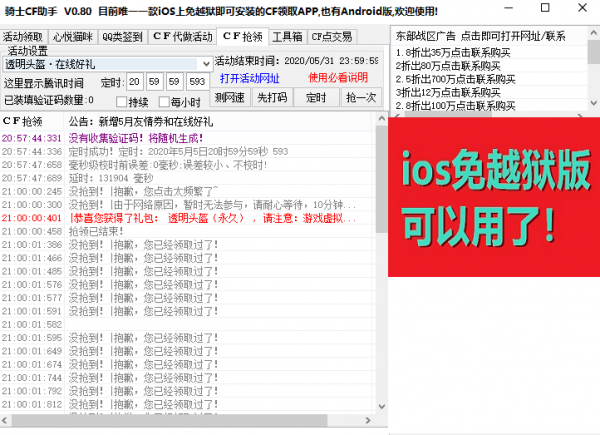Click the ios免越狱版 red banner ad
Viewport: 600px width, 435px height.
(494, 197)
